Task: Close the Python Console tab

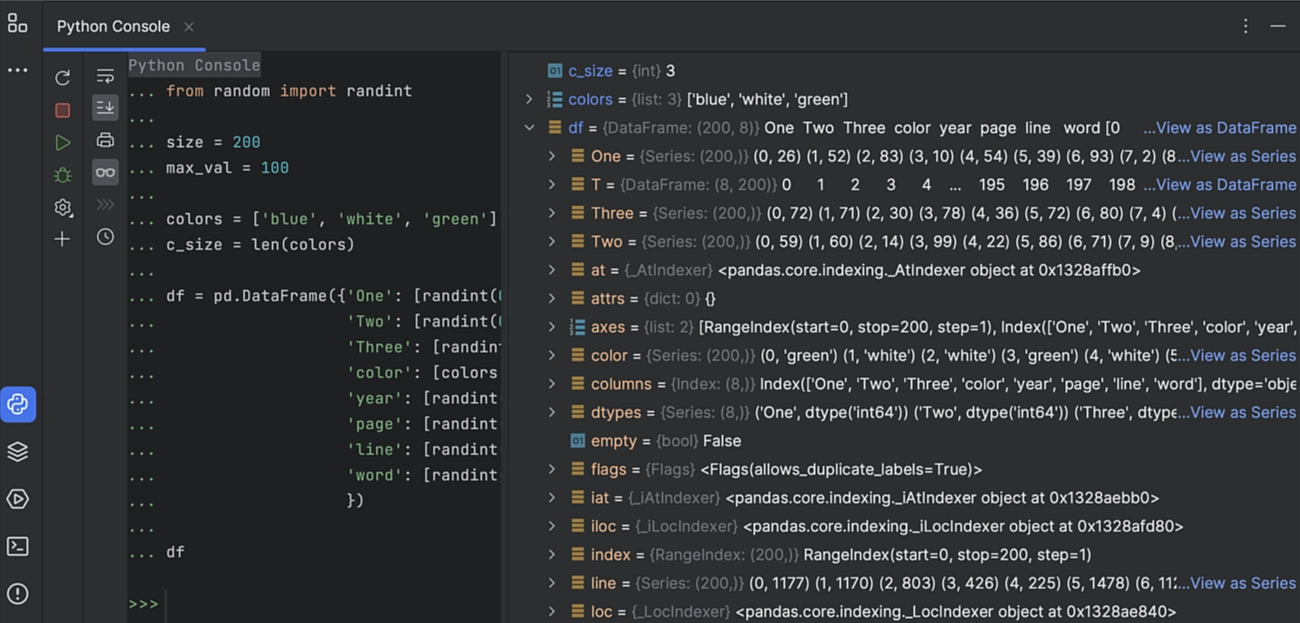Action: 189,27
